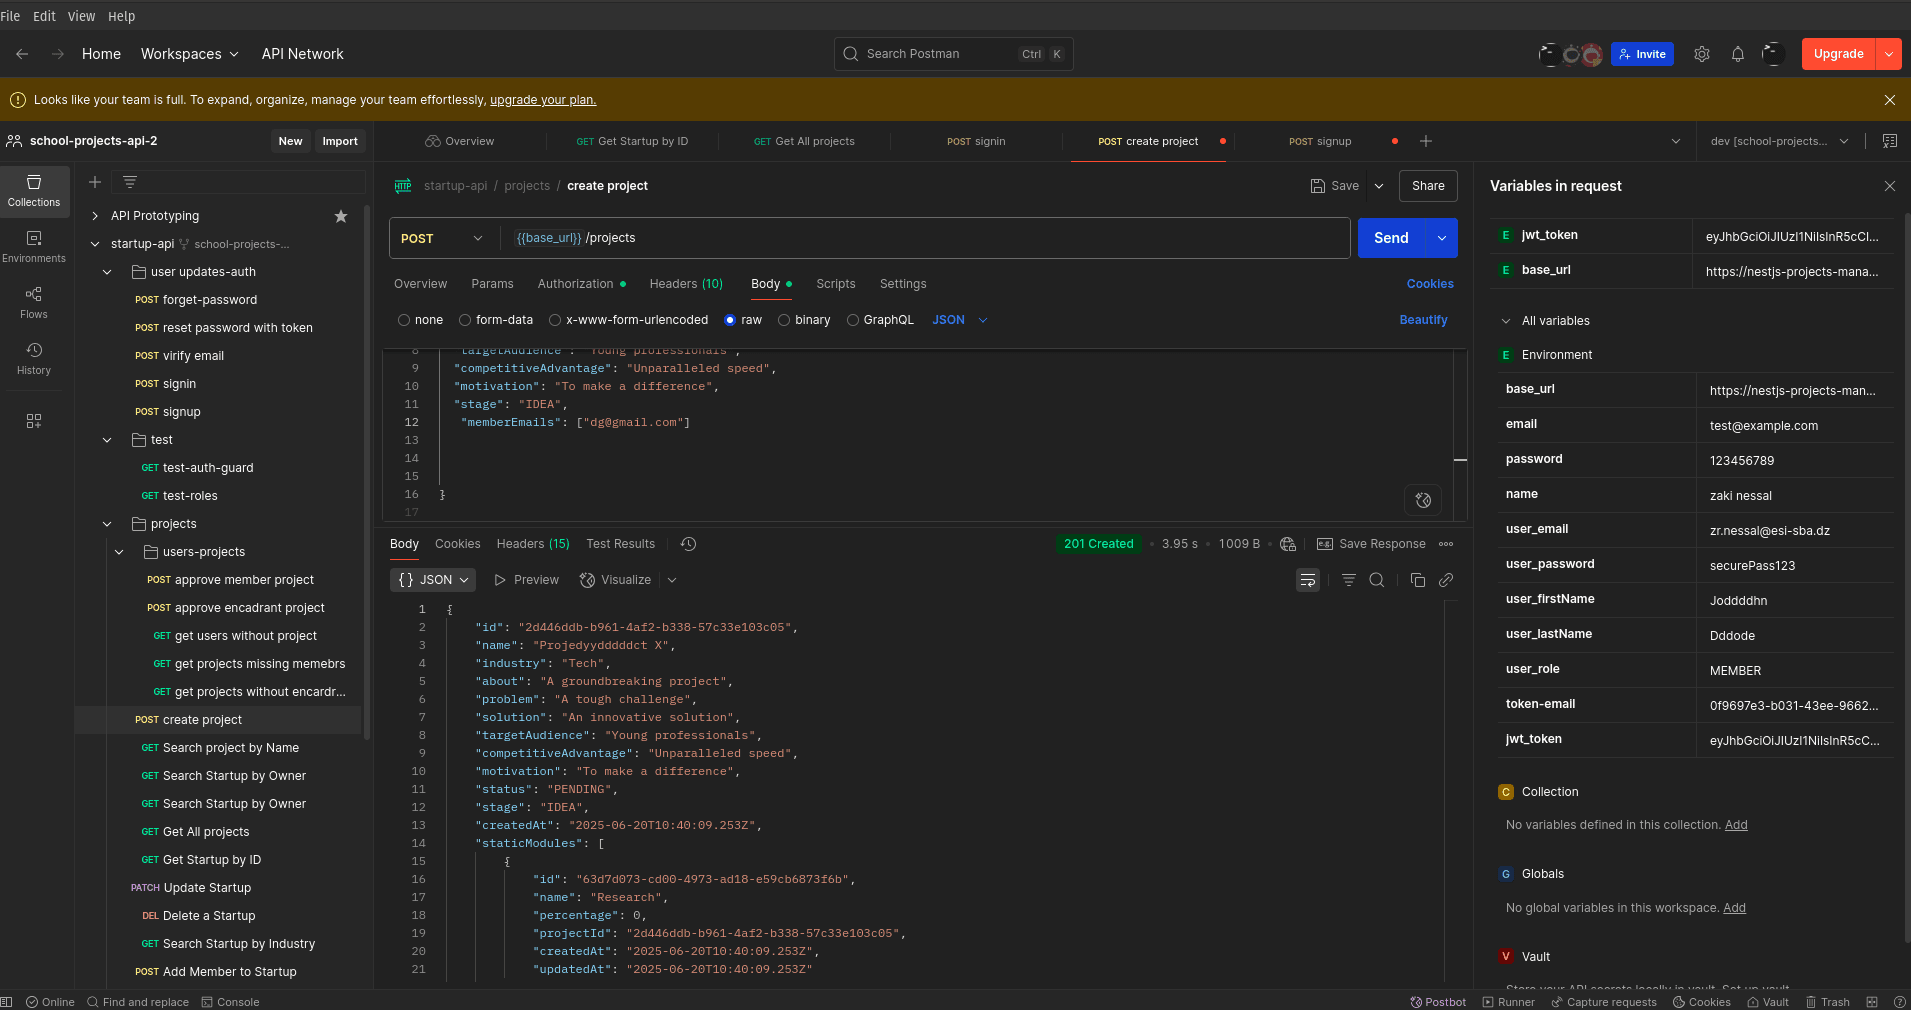Click the plus icon to create new collection
This screenshot has width=1911, height=1010.
pyautogui.click(x=95, y=182)
